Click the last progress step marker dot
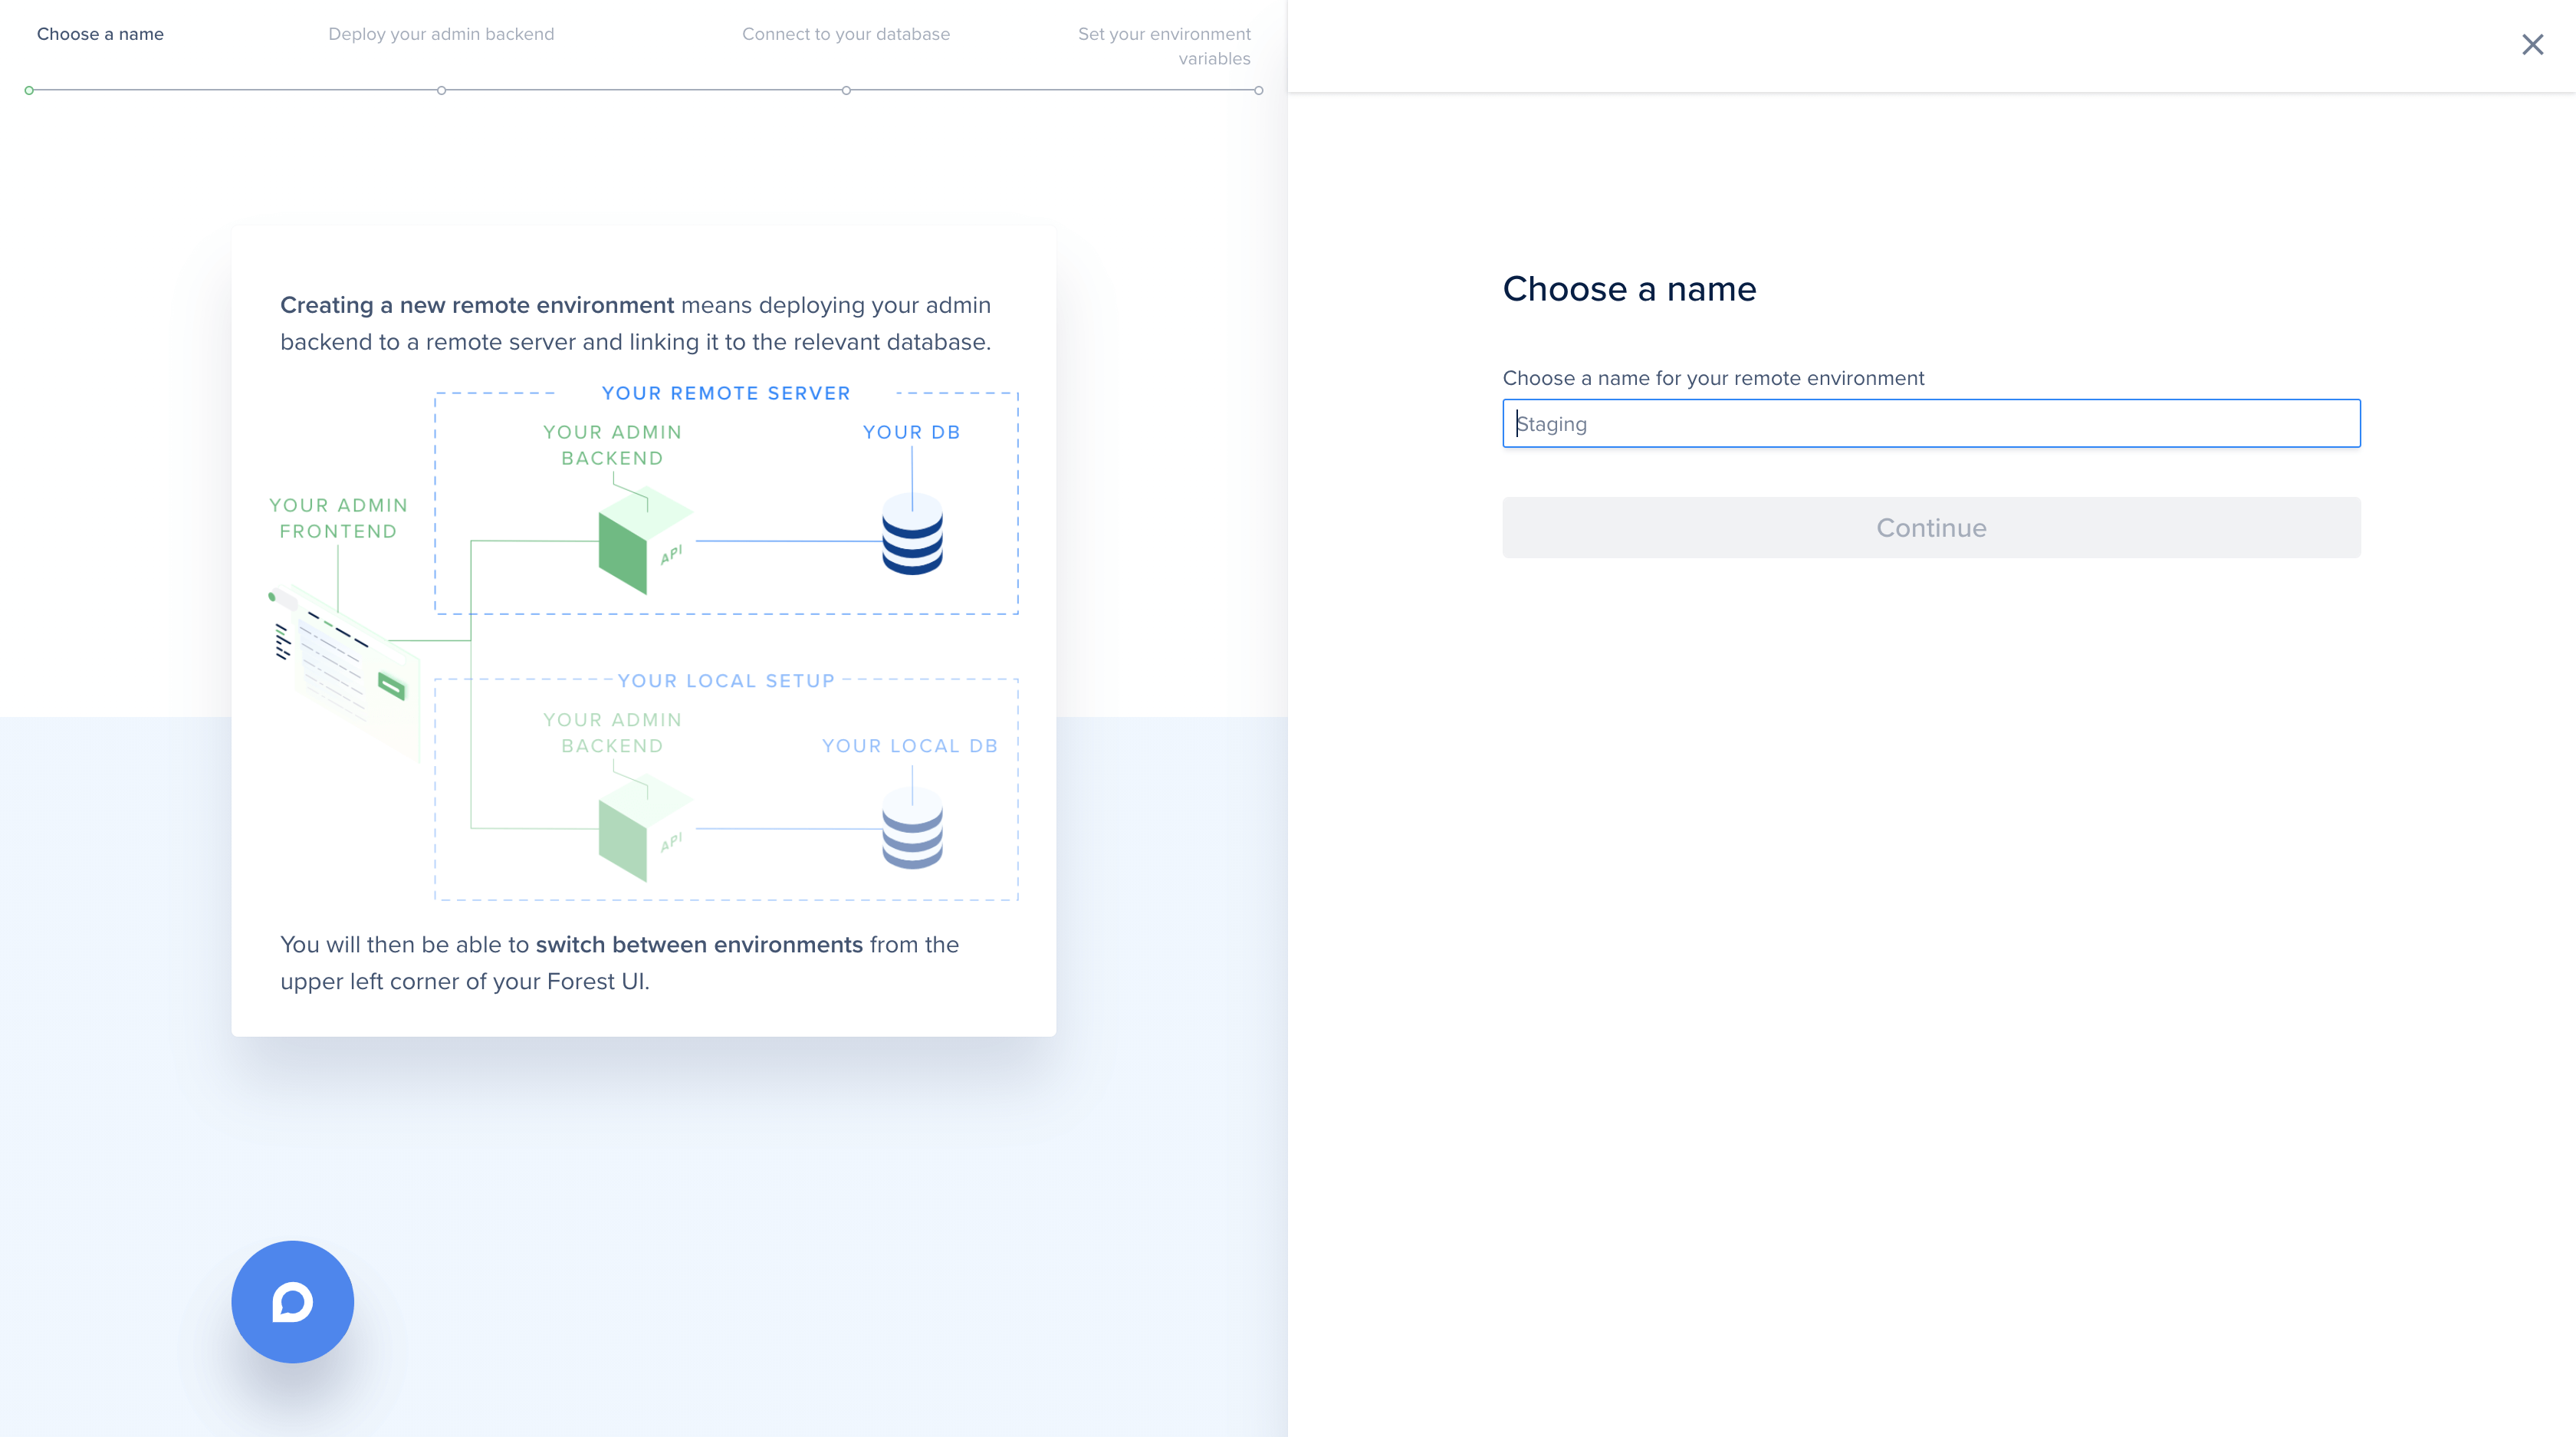Image resolution: width=2576 pixels, height=1437 pixels. [x=1258, y=90]
